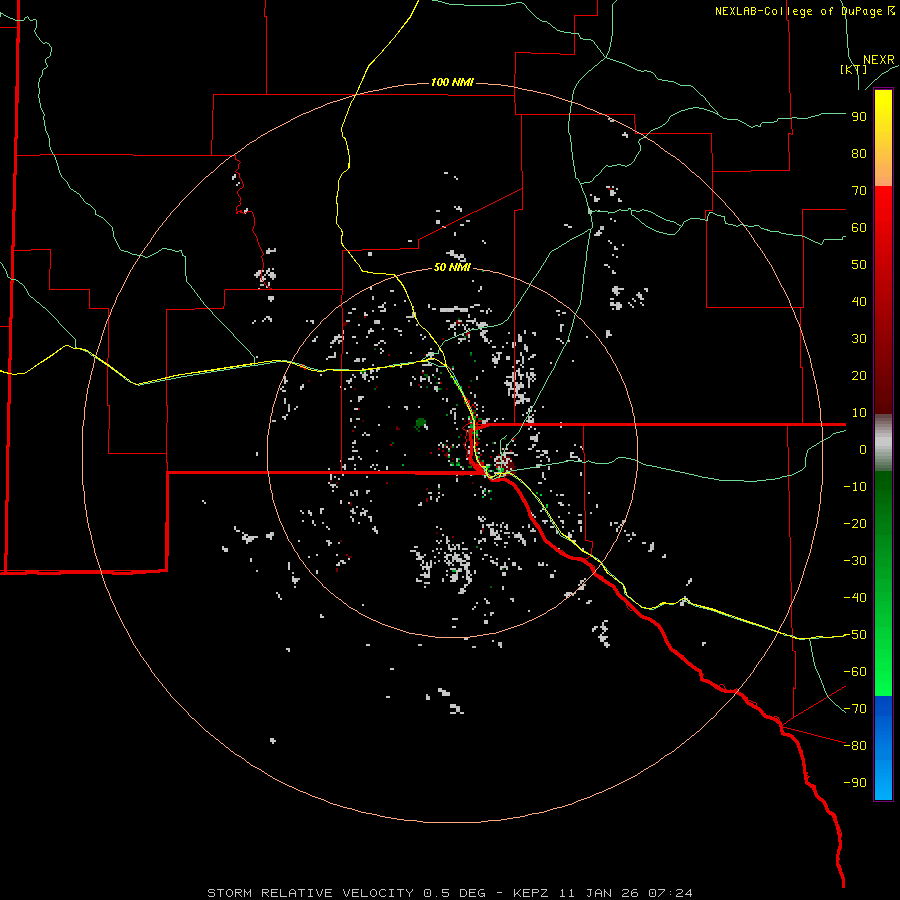Click the -10 value on the velocity scale
Image resolution: width=900 pixels, height=900 pixels.
click(855, 487)
